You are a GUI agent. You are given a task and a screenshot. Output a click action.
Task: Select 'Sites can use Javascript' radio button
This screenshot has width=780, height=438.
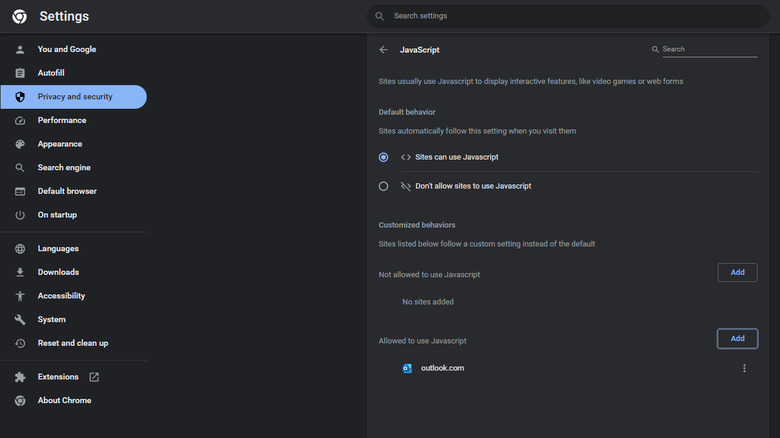384,157
